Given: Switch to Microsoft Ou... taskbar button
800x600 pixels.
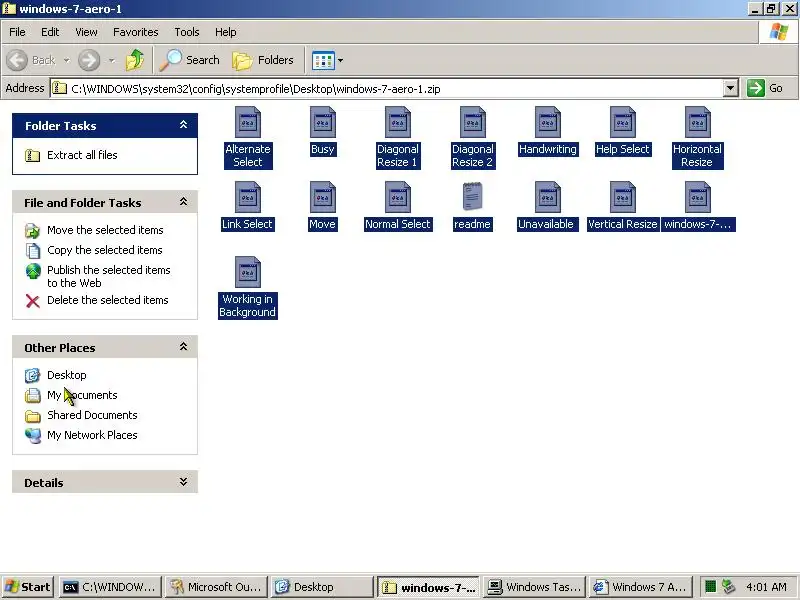Looking at the screenshot, I should pyautogui.click(x=216, y=587).
